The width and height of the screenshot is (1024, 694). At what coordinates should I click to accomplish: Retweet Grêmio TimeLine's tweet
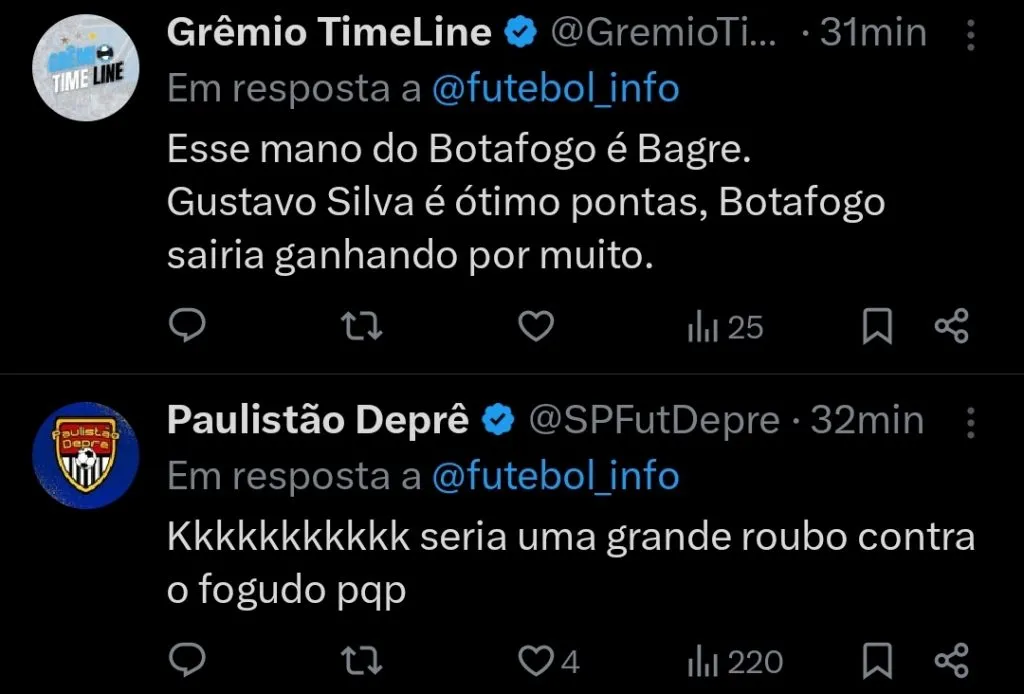pos(361,325)
